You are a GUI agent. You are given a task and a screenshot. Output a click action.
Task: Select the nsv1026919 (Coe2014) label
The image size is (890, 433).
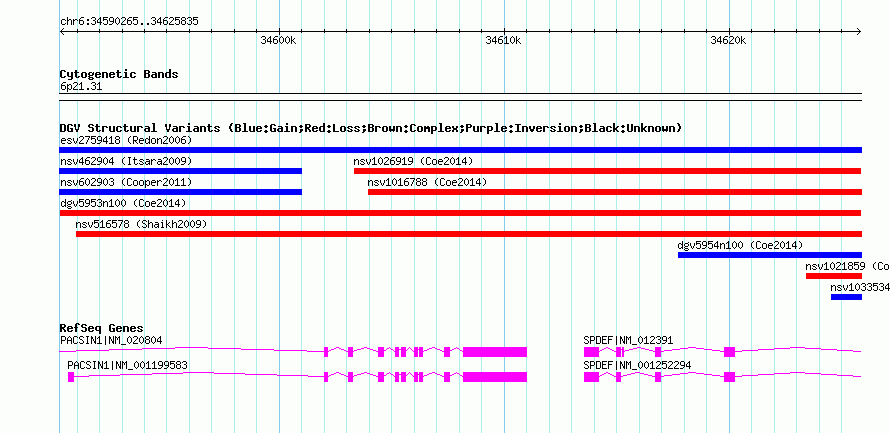413,161
